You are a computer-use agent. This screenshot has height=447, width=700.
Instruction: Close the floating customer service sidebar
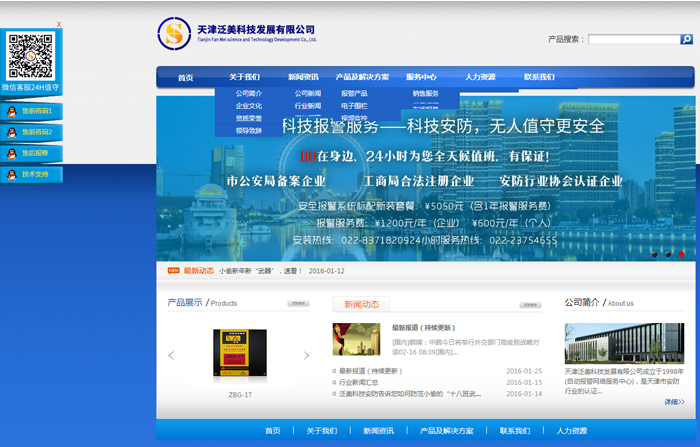(58, 25)
